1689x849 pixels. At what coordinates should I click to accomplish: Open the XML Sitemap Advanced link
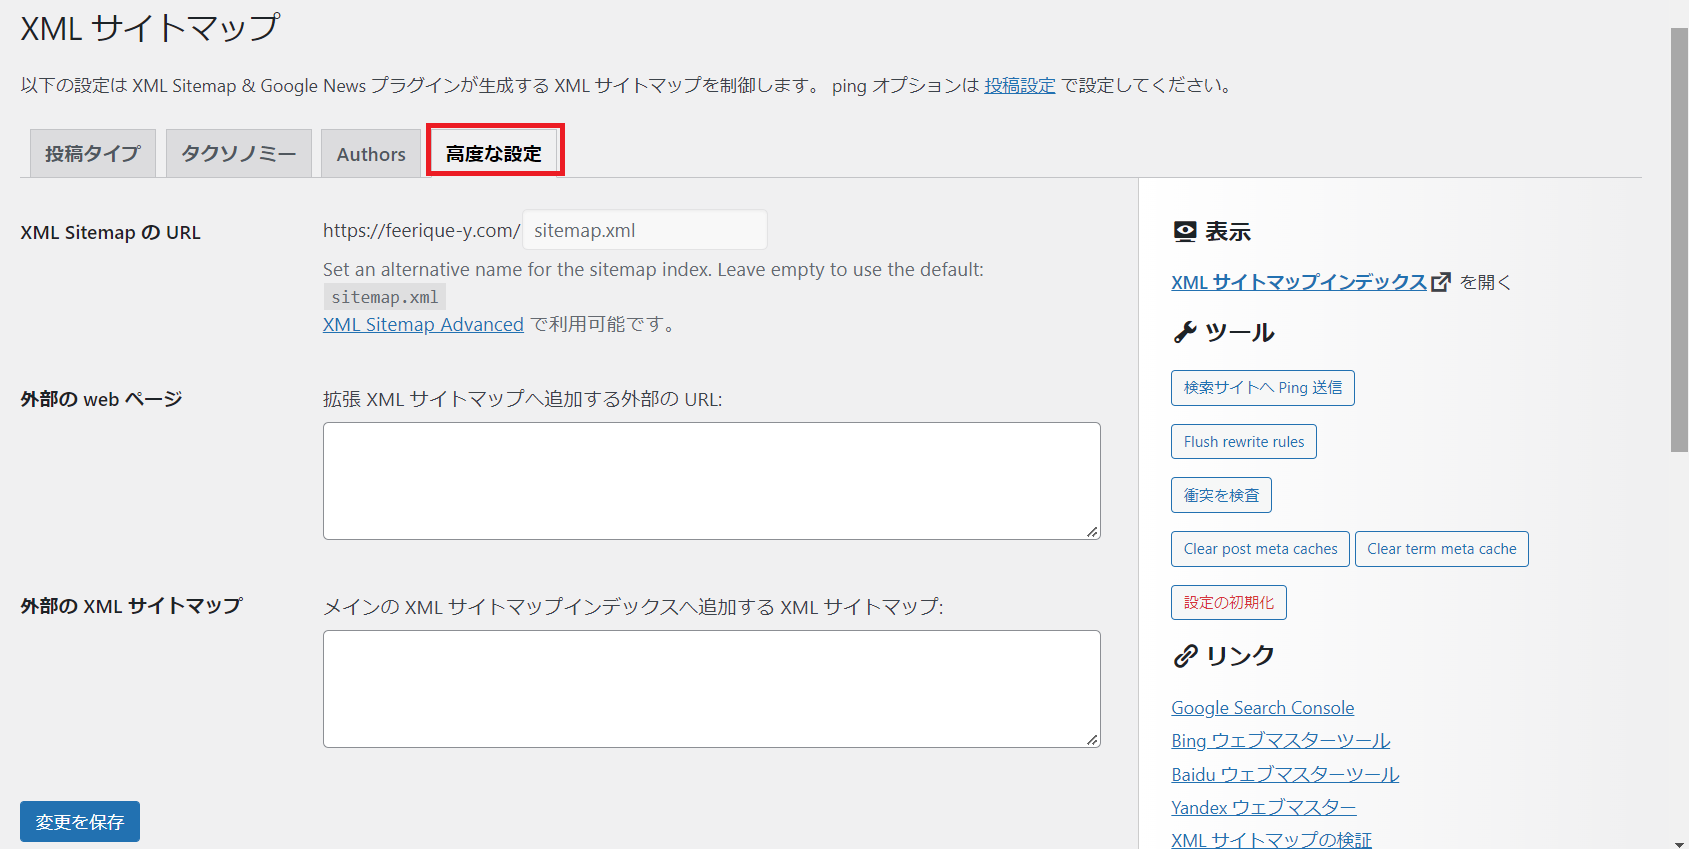click(x=423, y=324)
